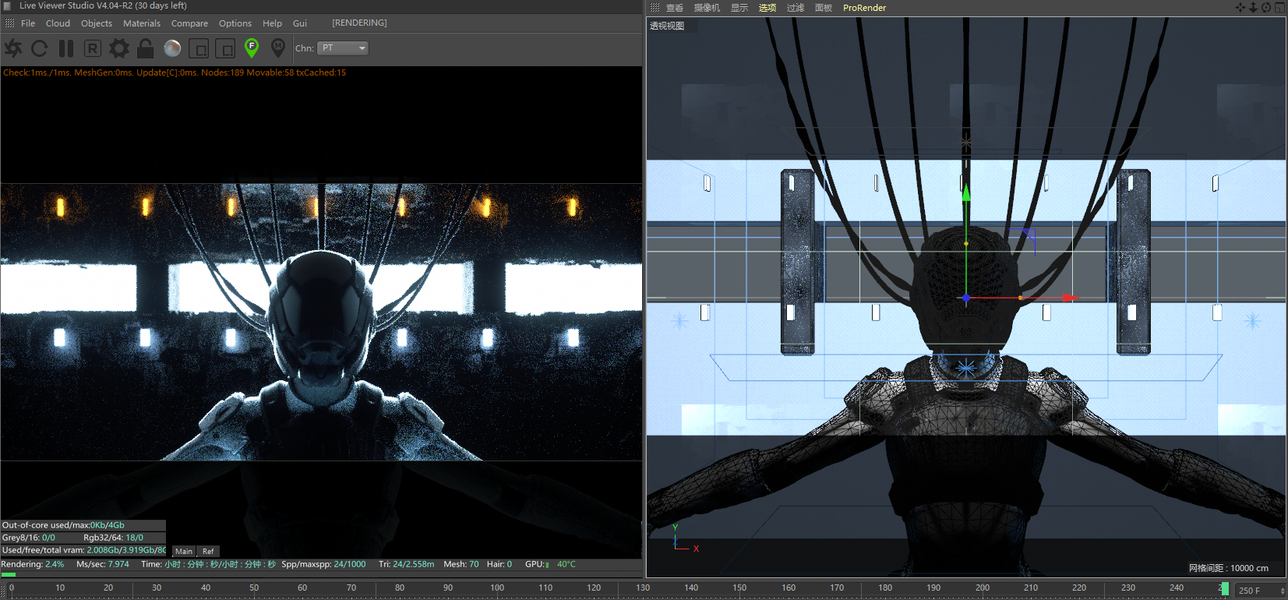Click the Spp/maxspp 24/1000 status text

324,564
